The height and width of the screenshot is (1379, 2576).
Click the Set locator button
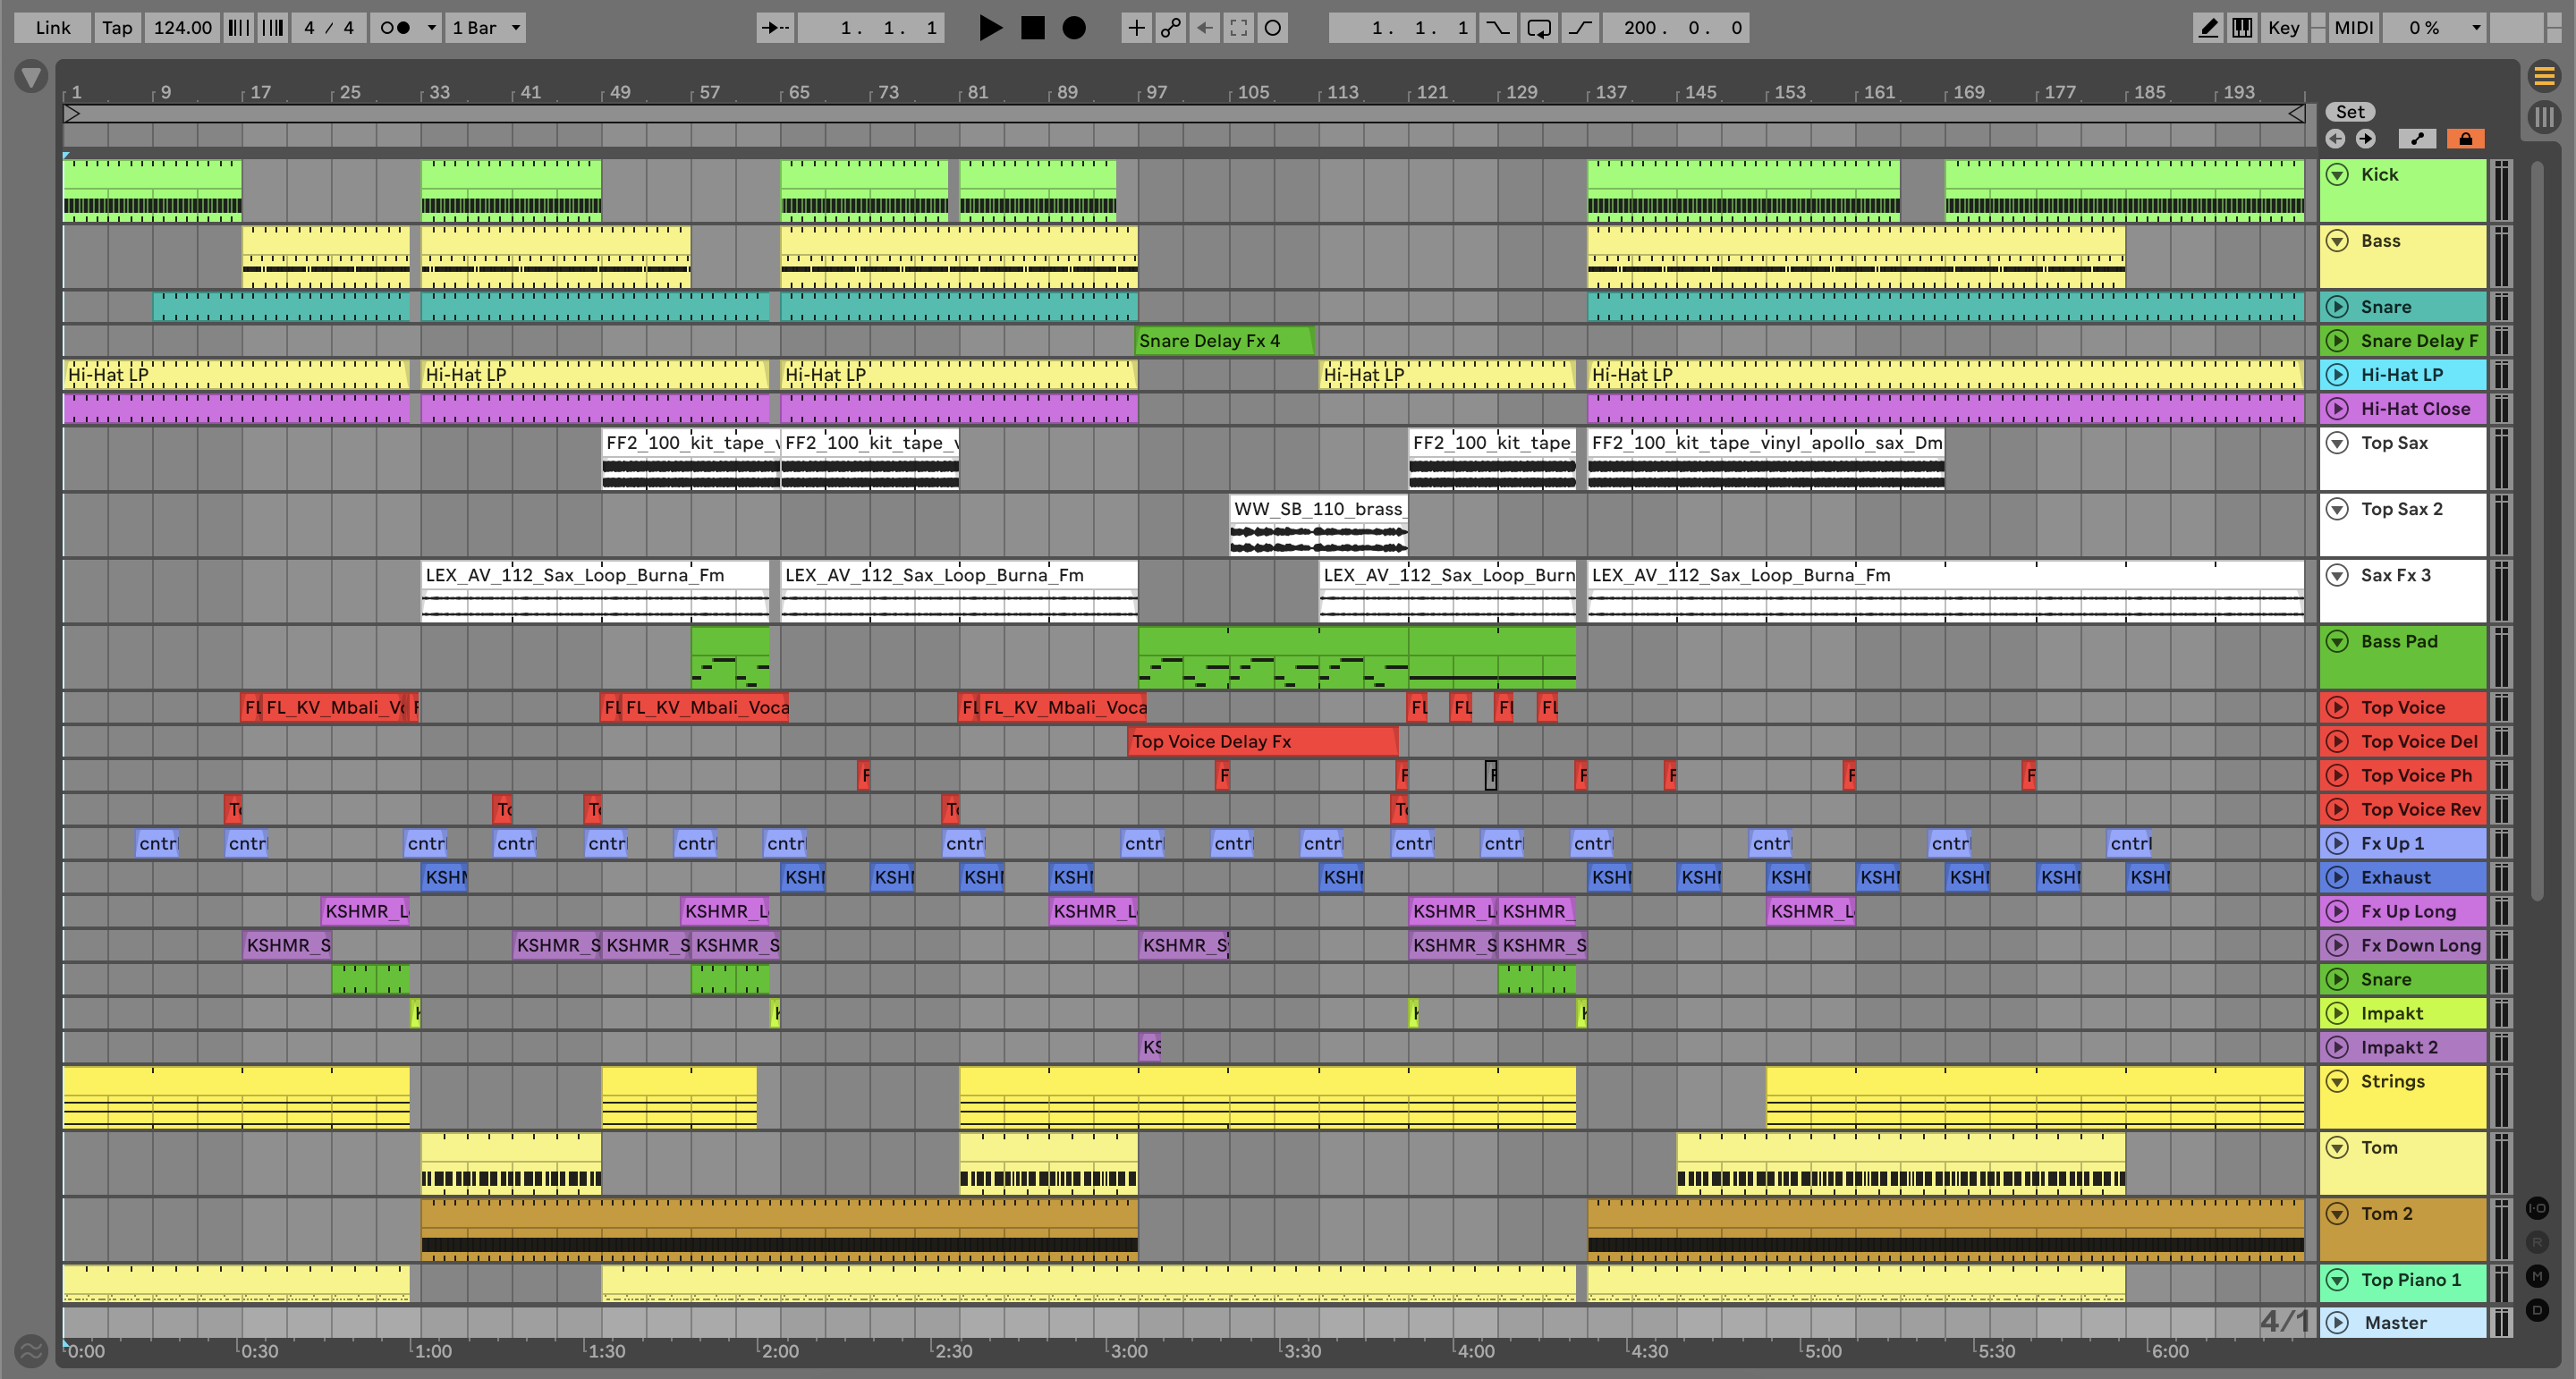(2349, 112)
